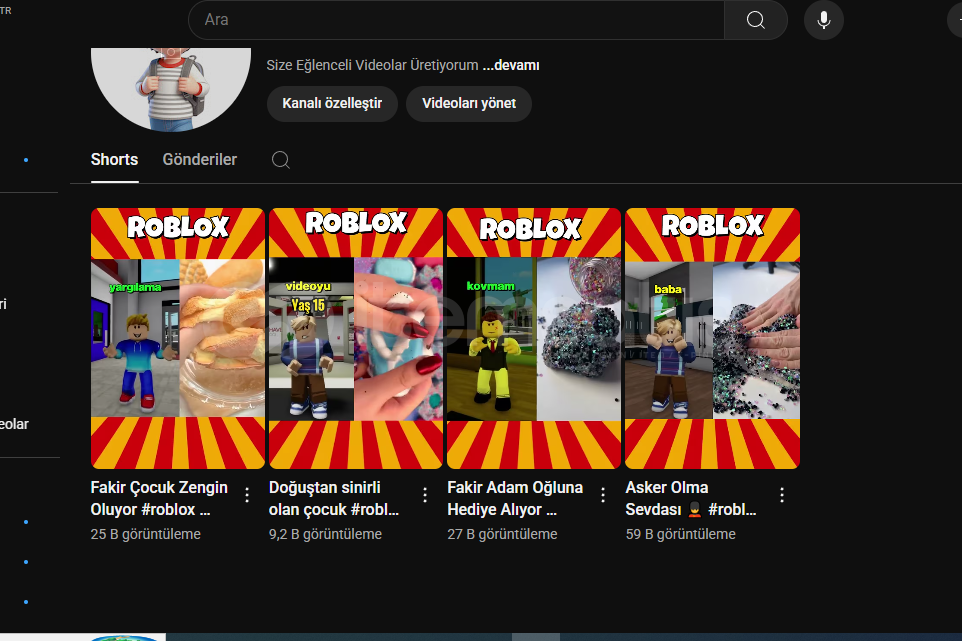This screenshot has height=641, width=962.
Task: Play the short thumbnail captioned yargılama
Action: (178, 339)
